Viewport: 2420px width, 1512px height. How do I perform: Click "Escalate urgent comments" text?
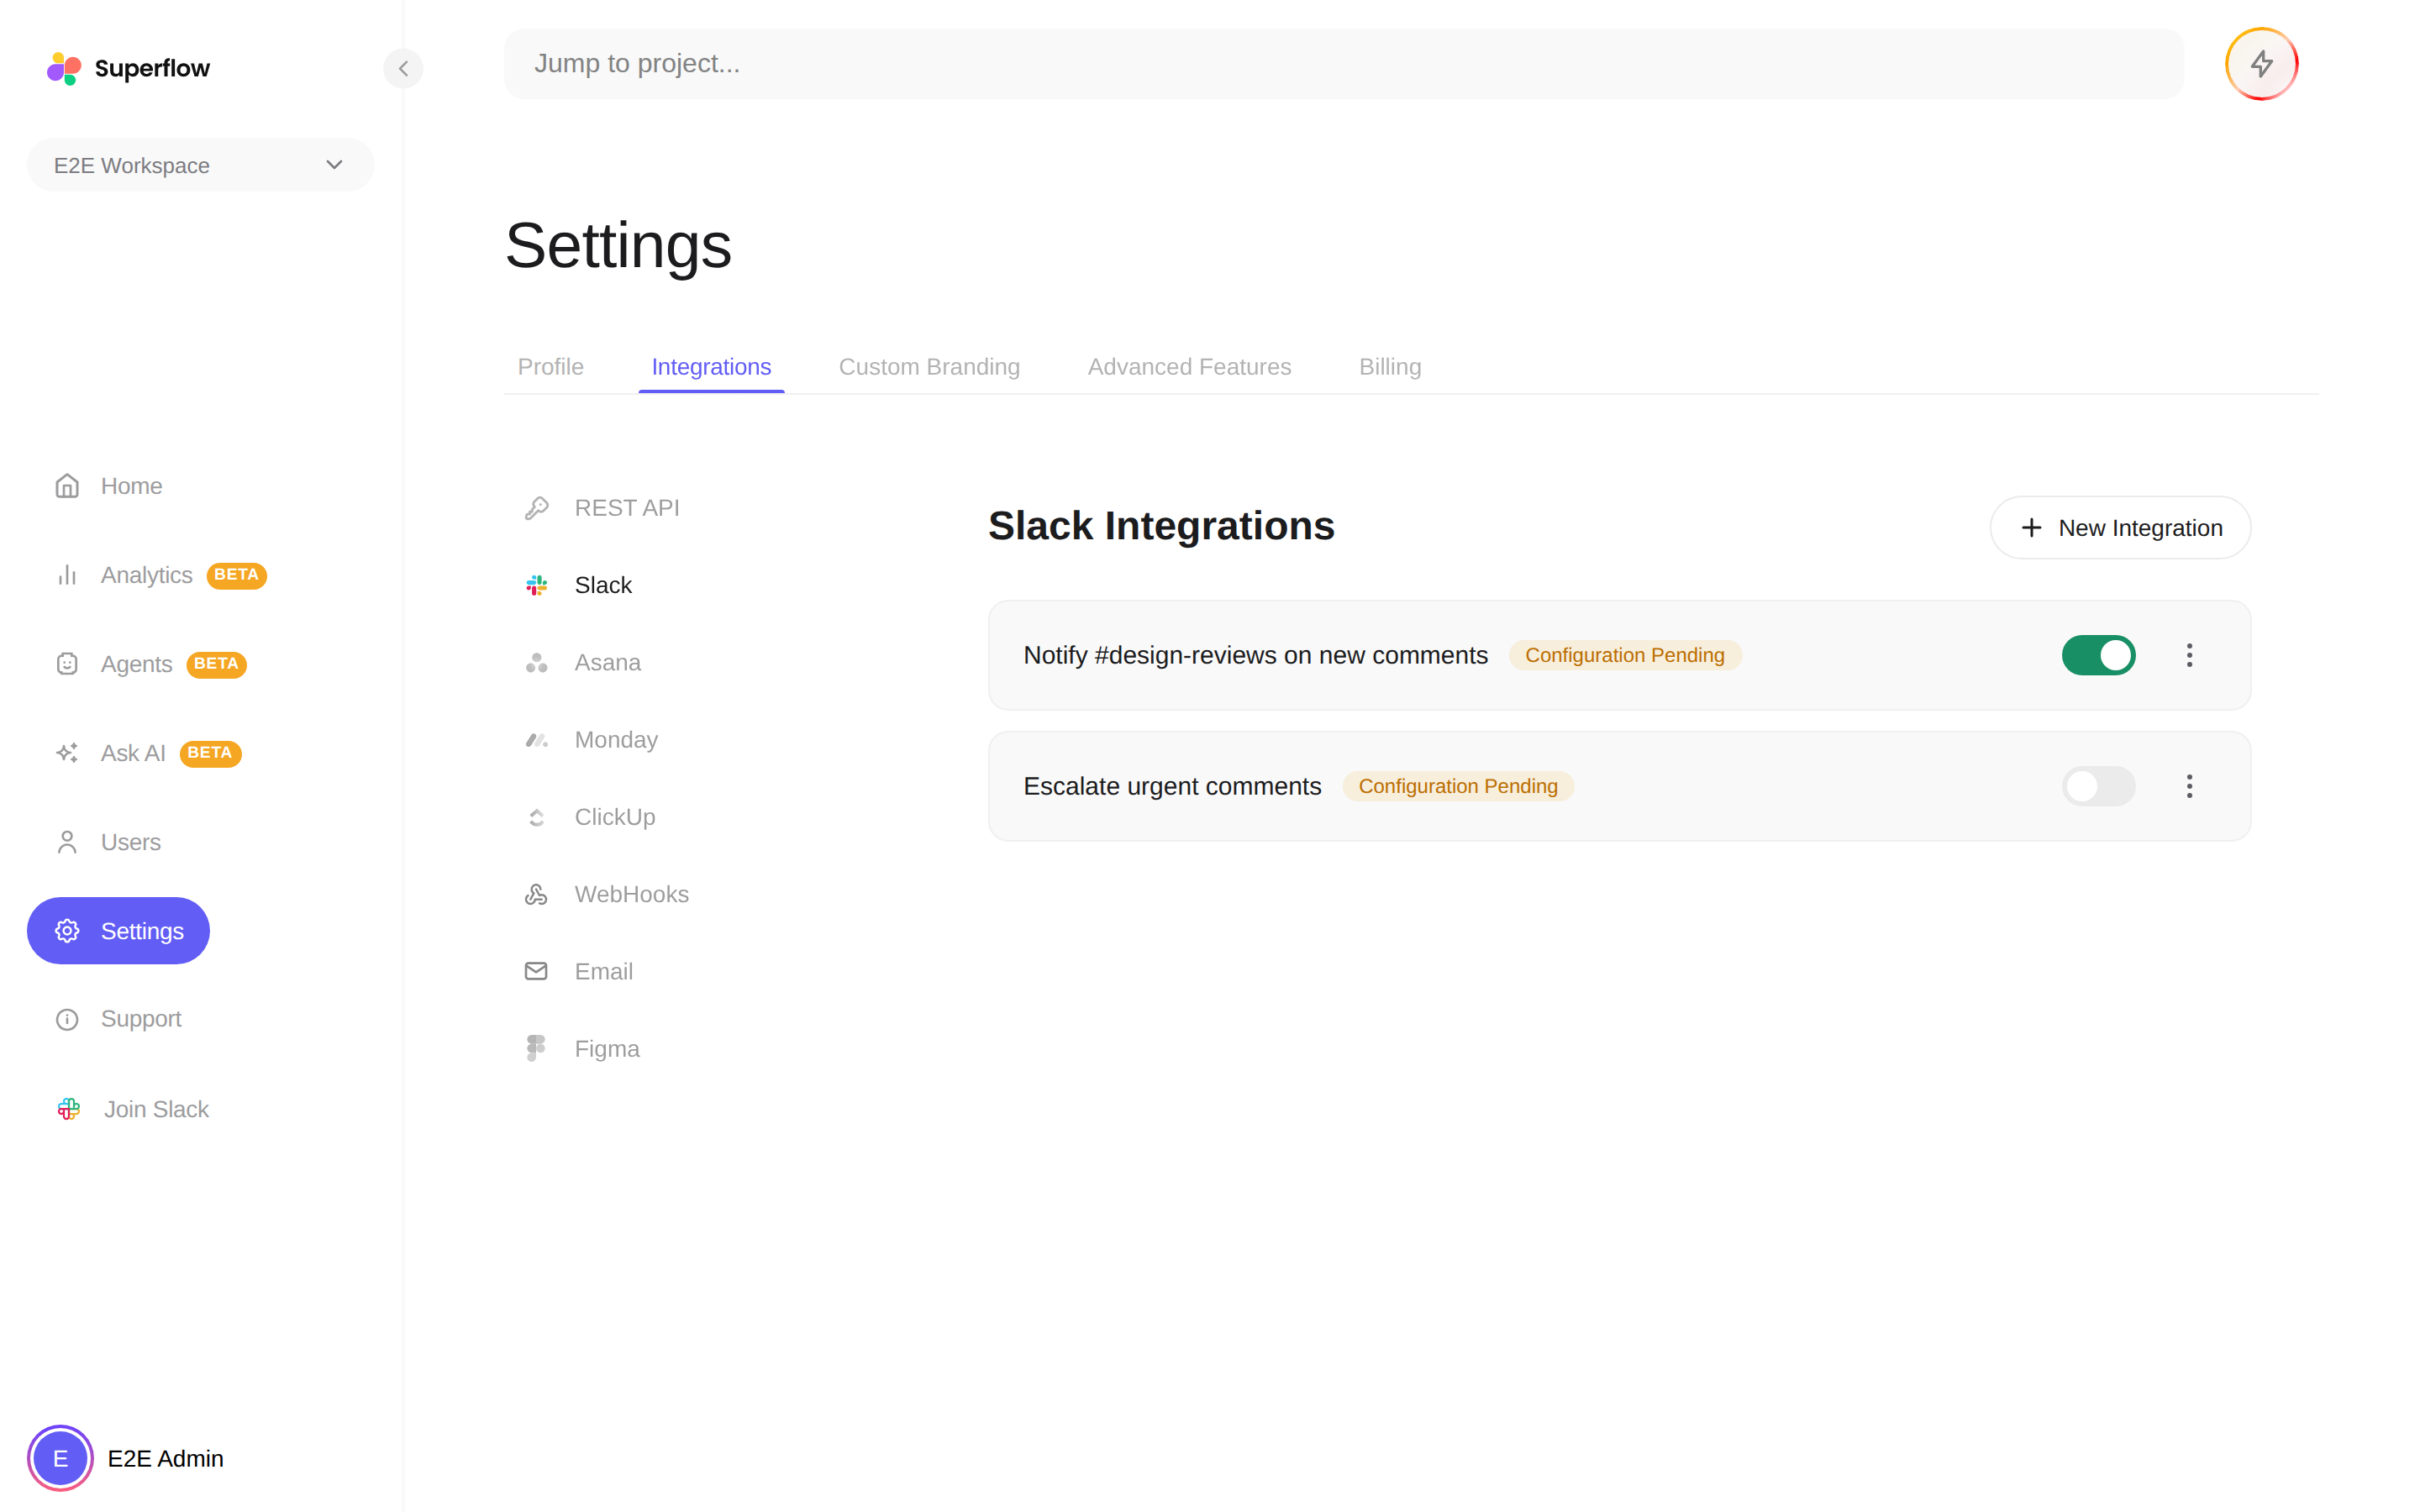[x=1172, y=786]
